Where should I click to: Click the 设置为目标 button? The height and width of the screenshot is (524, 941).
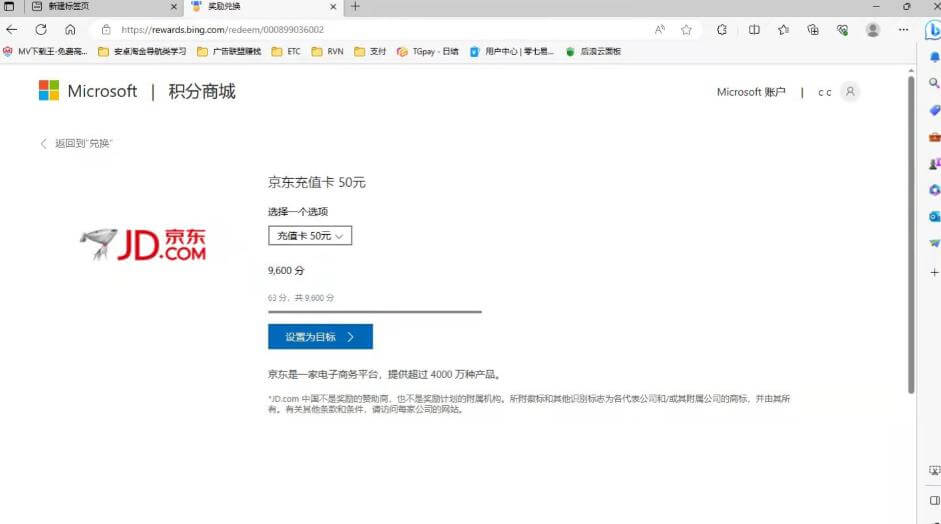[x=320, y=337]
